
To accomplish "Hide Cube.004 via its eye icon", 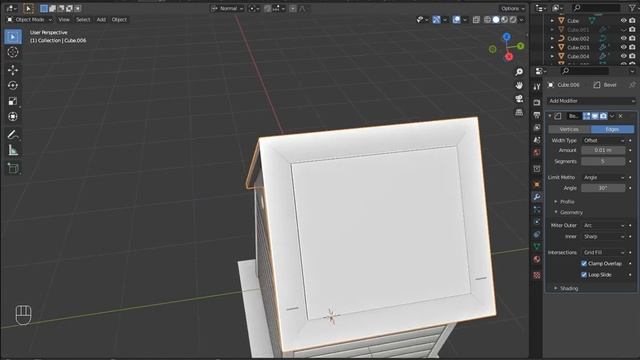I will tap(623, 56).
